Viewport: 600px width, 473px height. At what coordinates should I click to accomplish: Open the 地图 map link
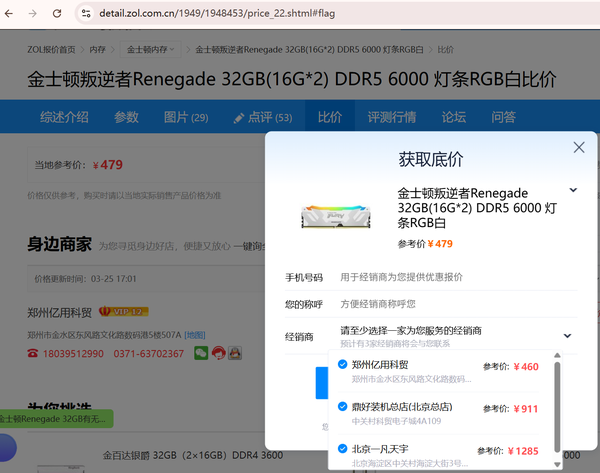pos(195,335)
